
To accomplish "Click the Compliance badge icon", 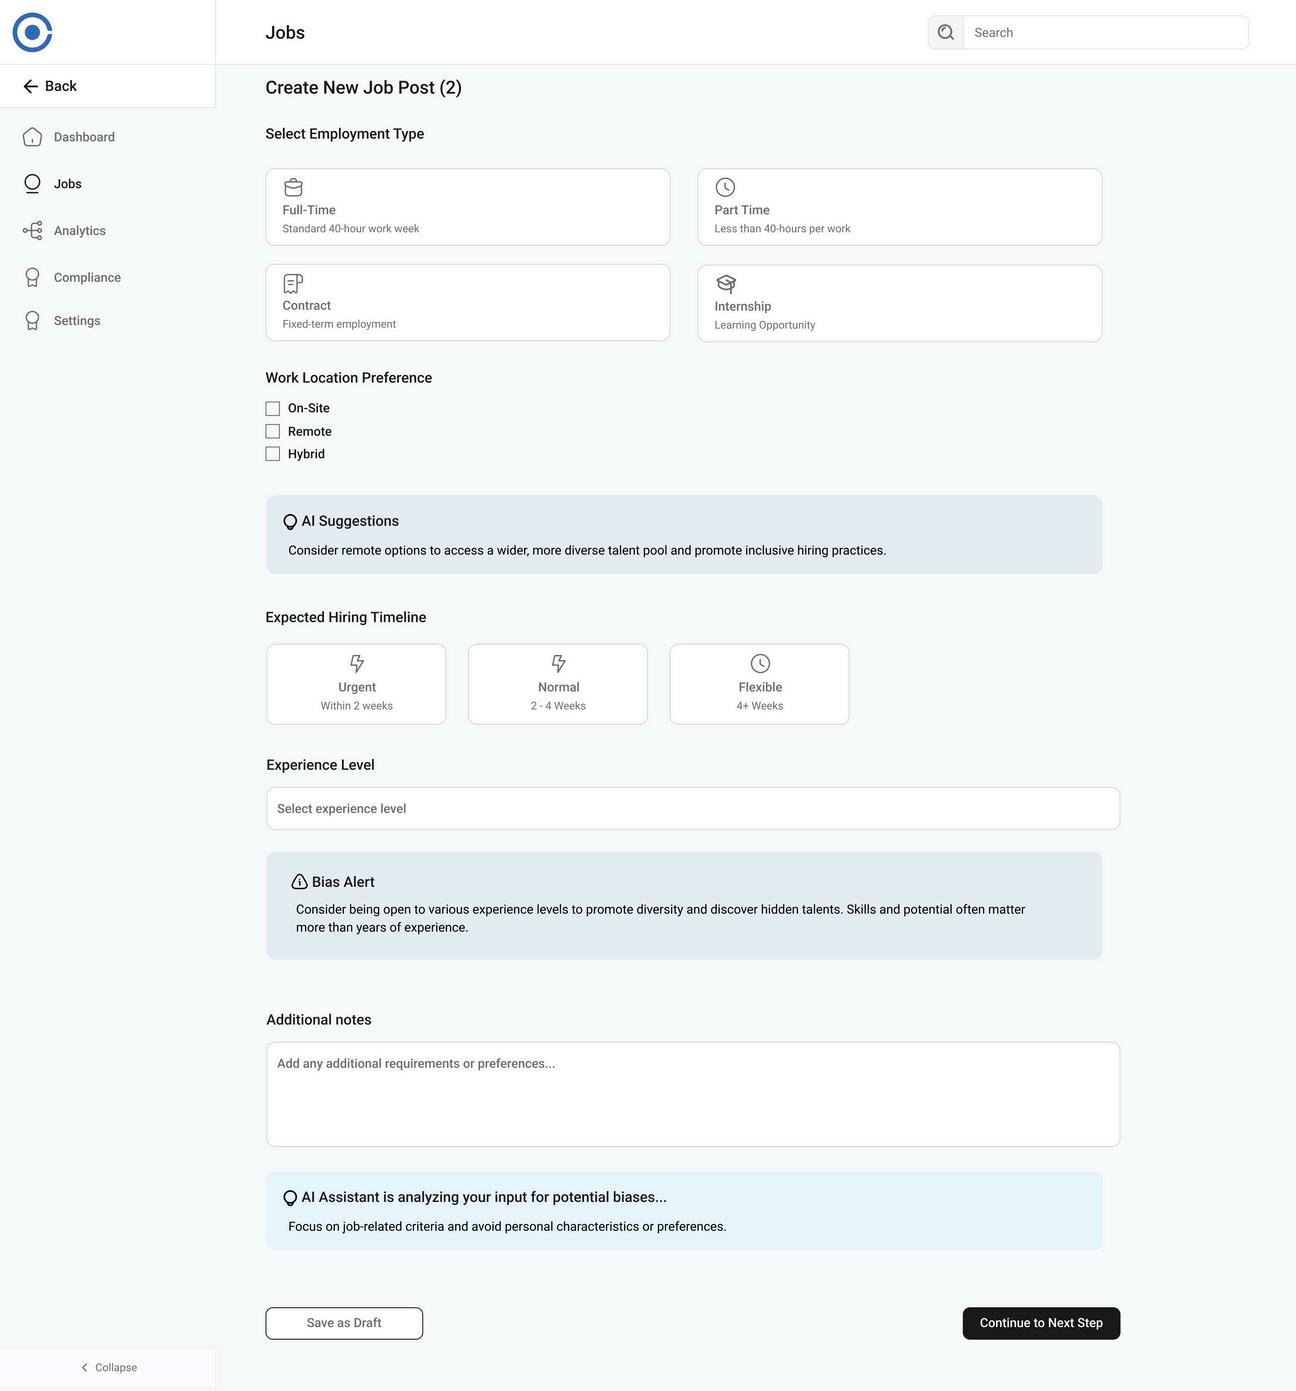I will [x=32, y=277].
